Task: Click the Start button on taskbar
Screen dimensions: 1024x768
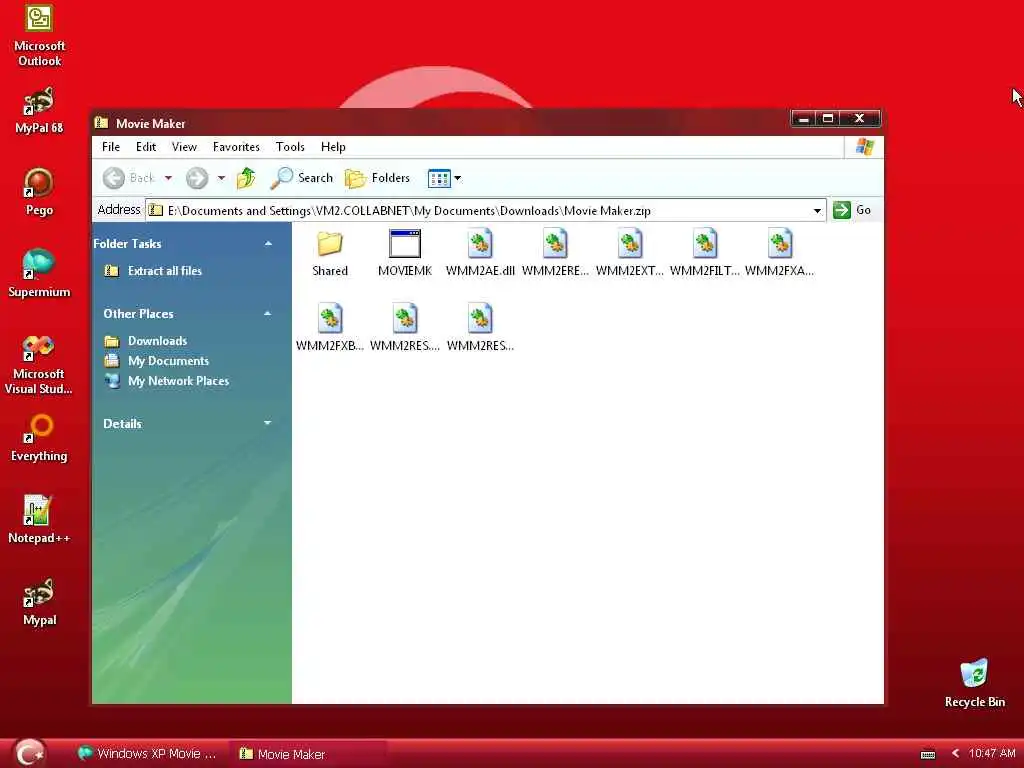Action: (30, 753)
